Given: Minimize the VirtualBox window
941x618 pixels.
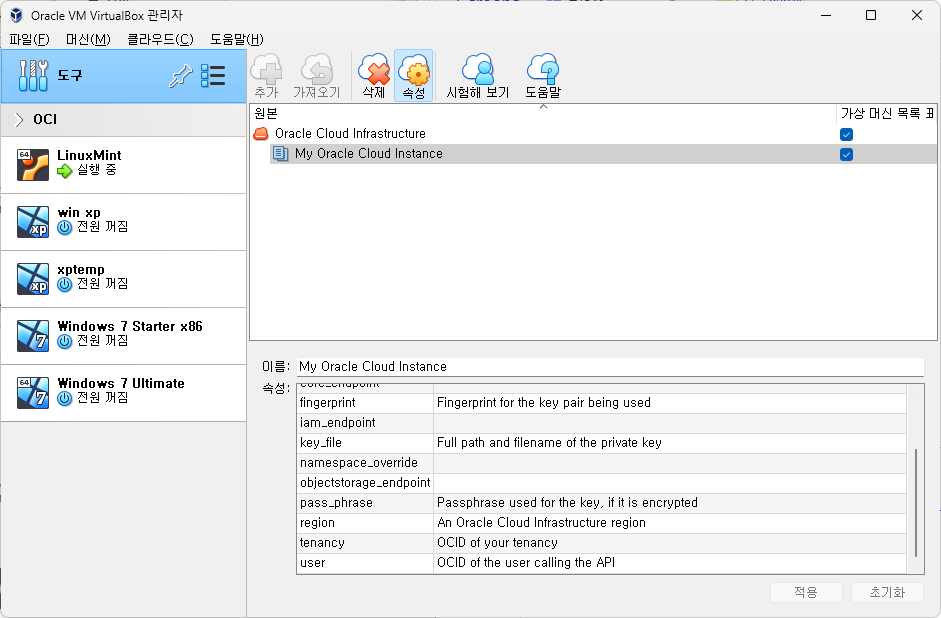Looking at the screenshot, I should [x=826, y=16].
